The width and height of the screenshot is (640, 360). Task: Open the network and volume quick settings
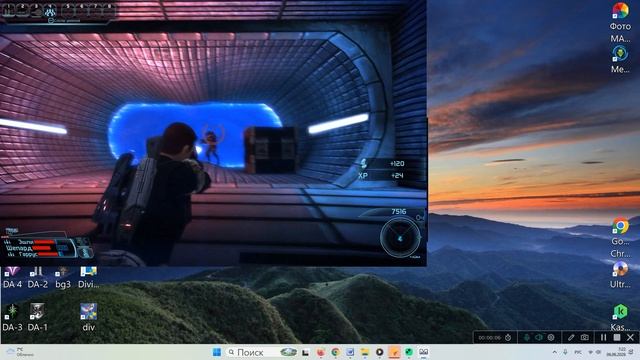coord(594,352)
